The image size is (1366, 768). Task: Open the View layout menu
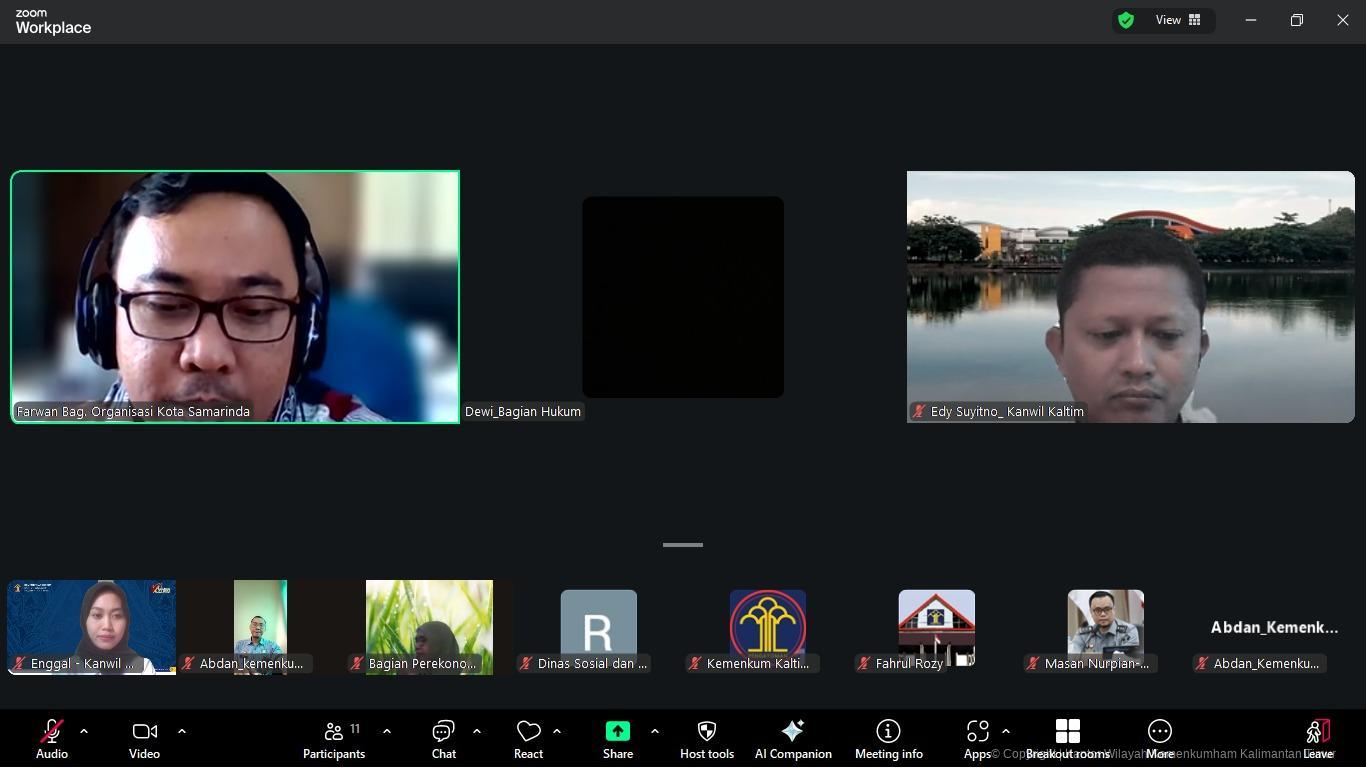pos(1178,20)
